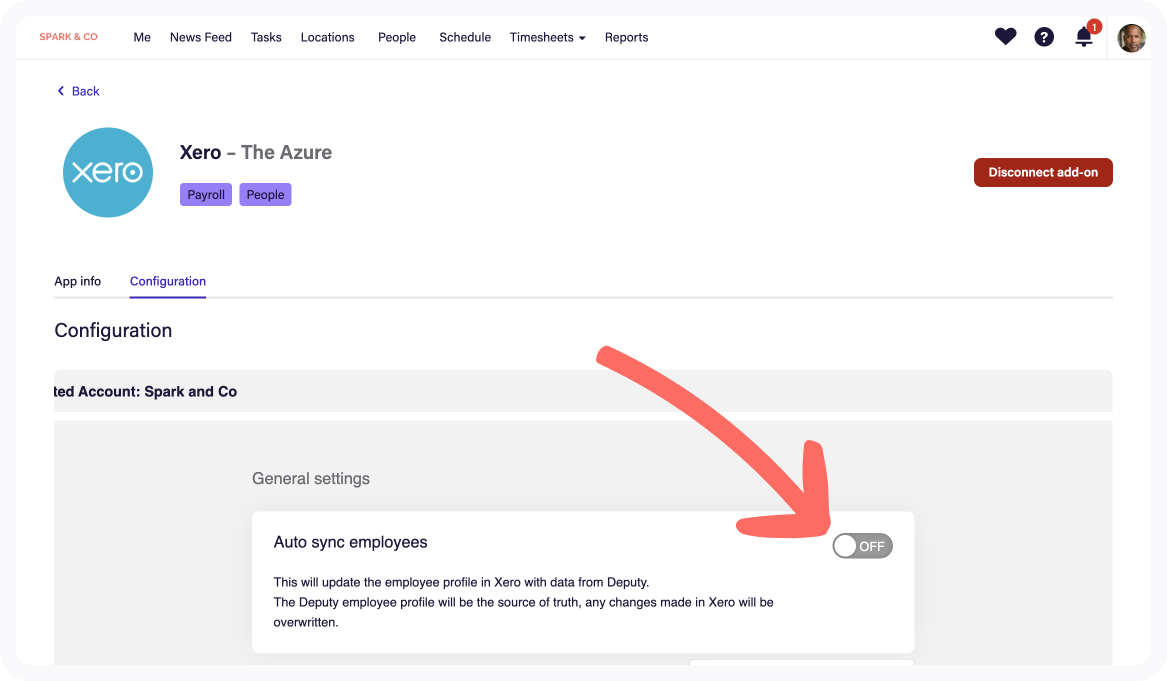Viewport: 1167px width, 681px height.
Task: Open the user profile avatar
Action: pyautogui.click(x=1131, y=38)
